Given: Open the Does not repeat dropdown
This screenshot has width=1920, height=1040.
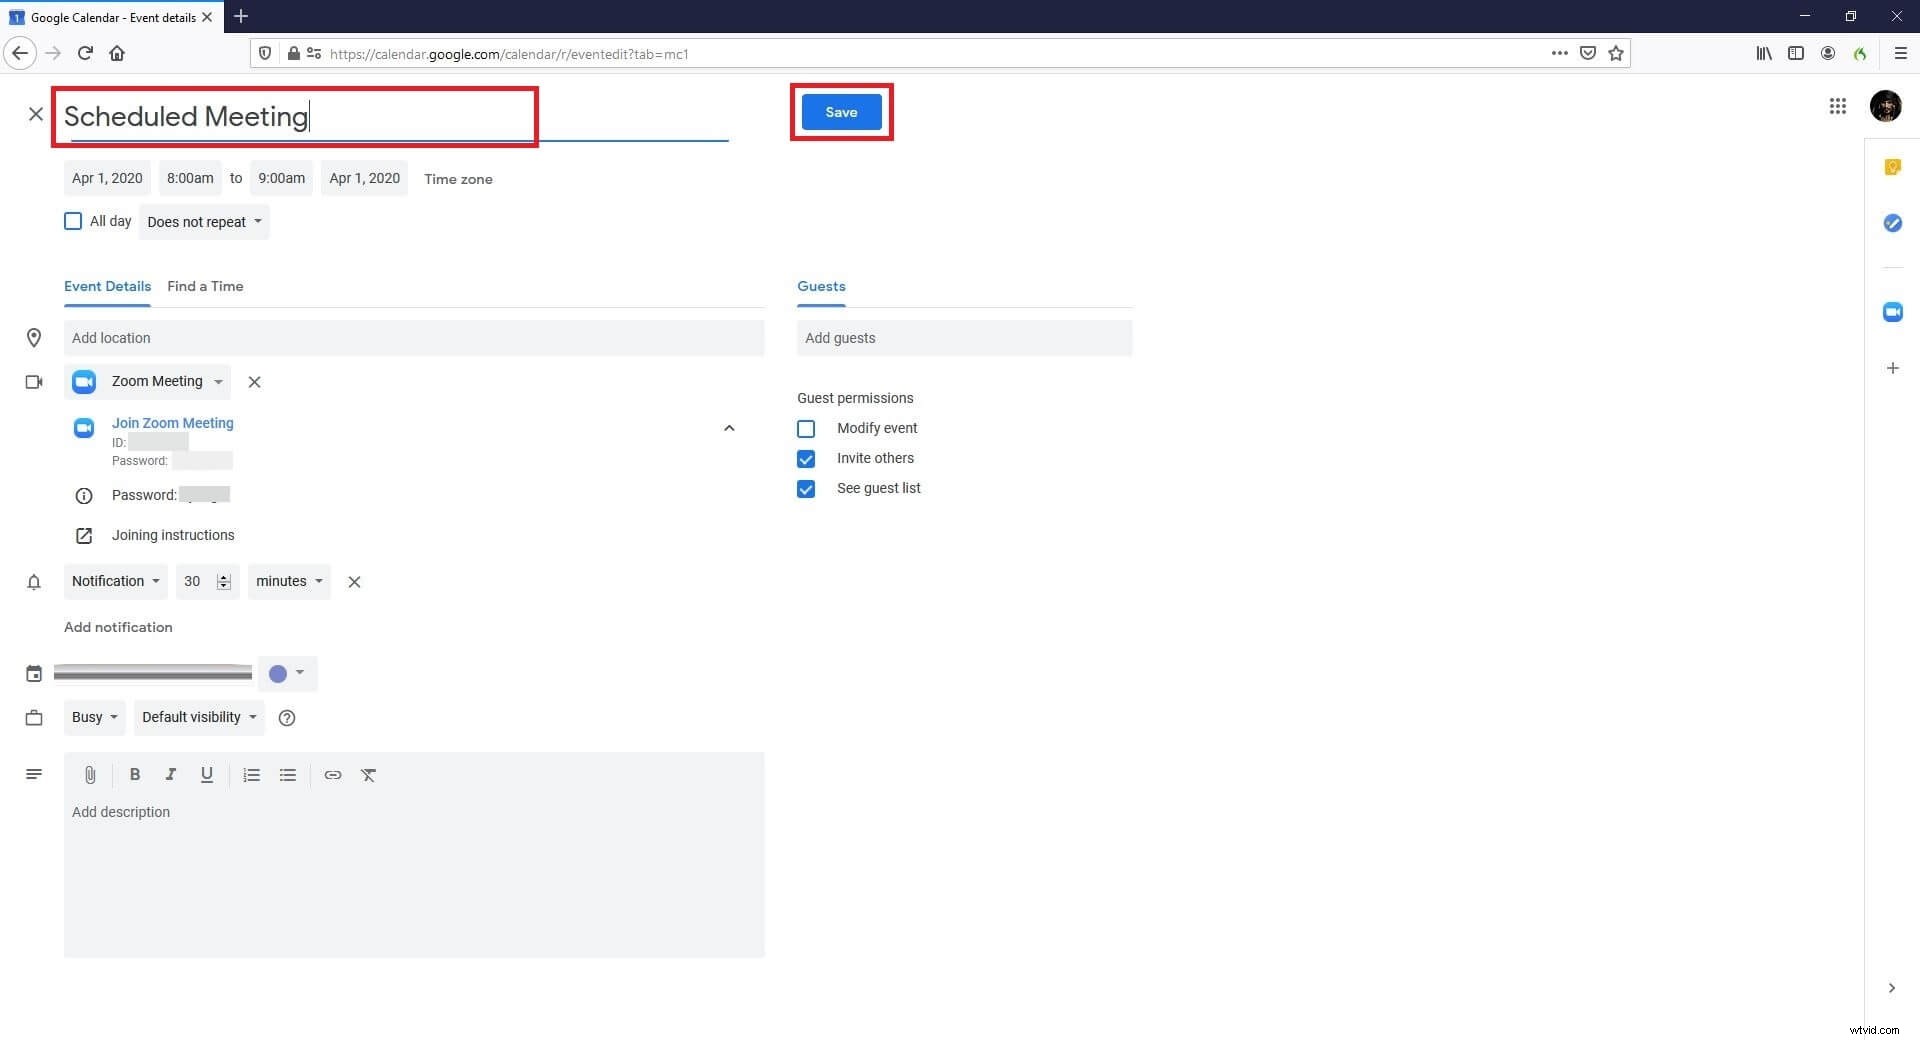Looking at the screenshot, I should (204, 221).
